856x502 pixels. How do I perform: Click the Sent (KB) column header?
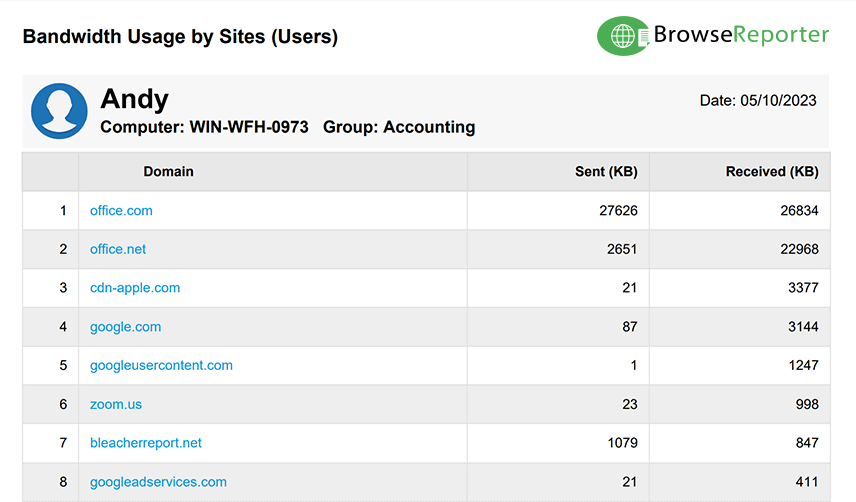[606, 172]
